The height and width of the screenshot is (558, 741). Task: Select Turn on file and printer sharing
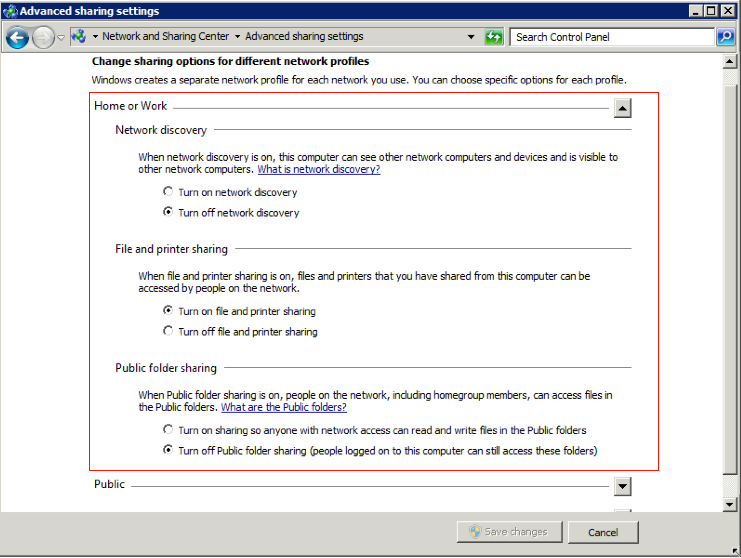[x=168, y=310]
